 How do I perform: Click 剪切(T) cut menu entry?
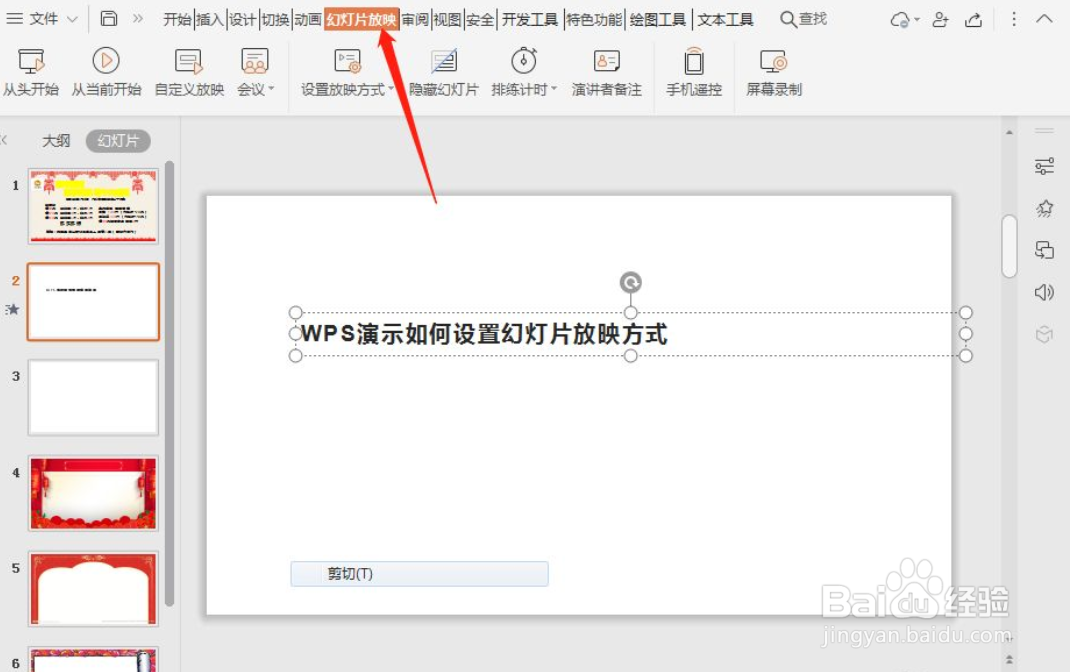click(419, 574)
